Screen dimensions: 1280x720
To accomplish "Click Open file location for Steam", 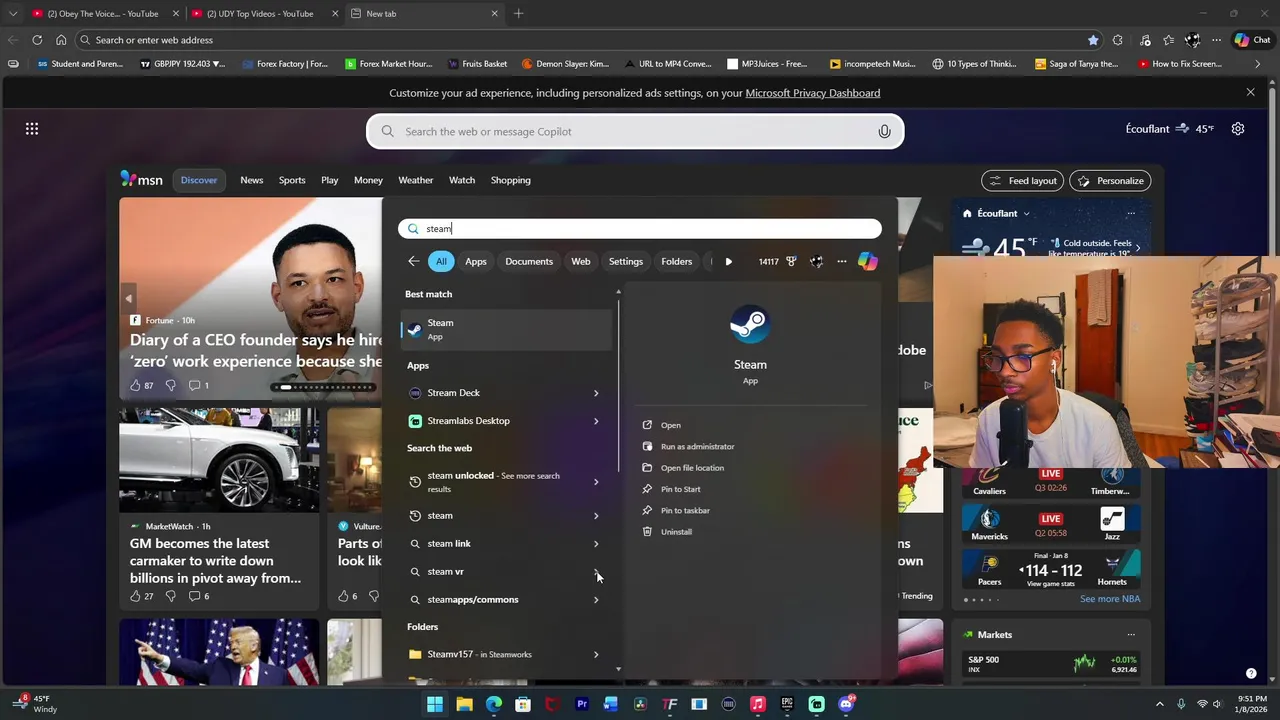I will 692,468.
